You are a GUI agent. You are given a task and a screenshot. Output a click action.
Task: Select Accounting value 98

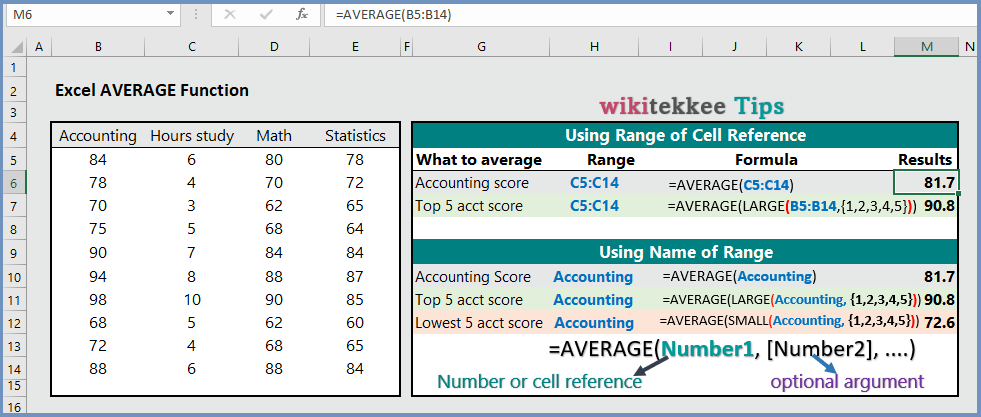pos(98,299)
